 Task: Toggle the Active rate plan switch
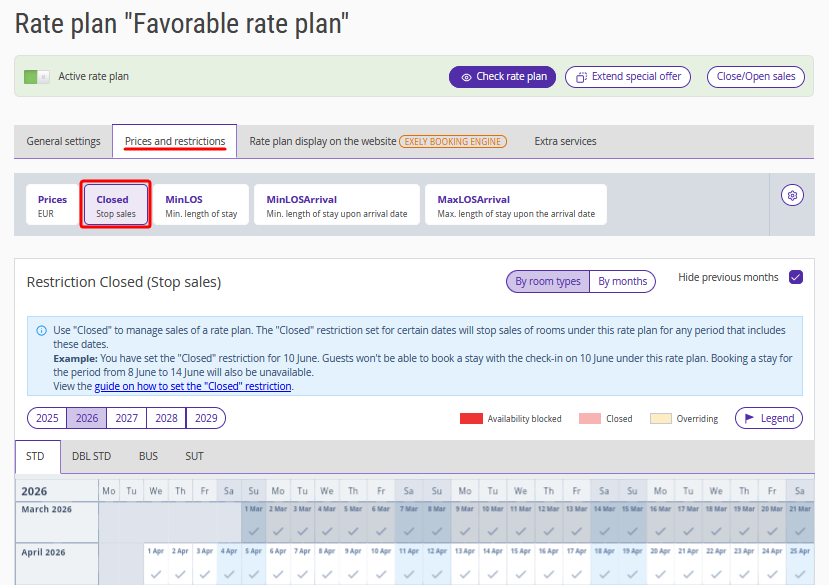point(37,76)
